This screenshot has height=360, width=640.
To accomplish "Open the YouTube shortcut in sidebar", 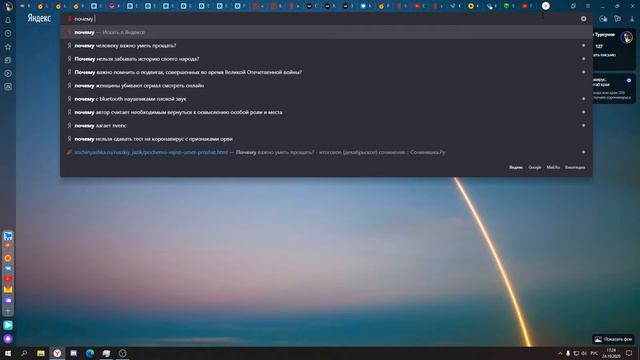I will click(8, 279).
